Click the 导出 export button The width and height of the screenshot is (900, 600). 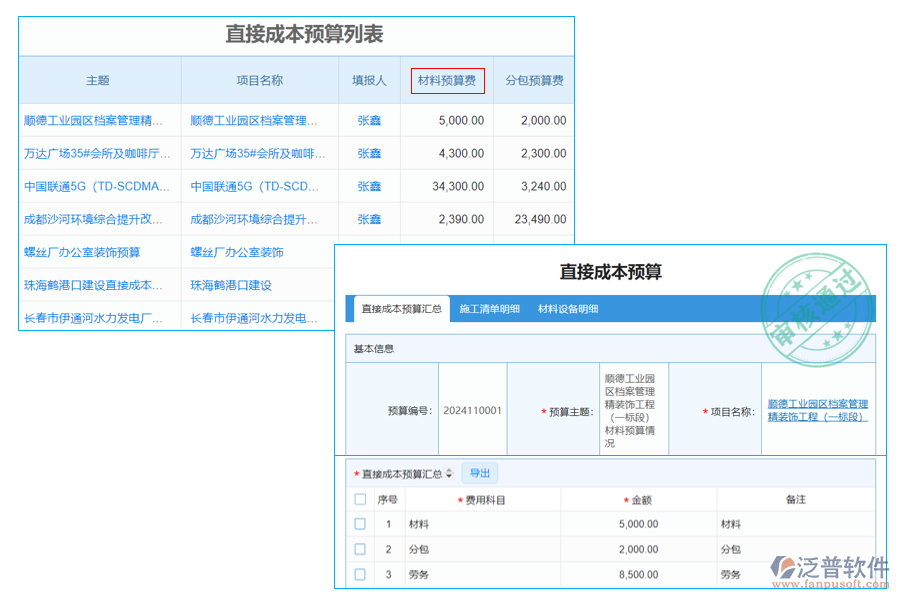481,473
